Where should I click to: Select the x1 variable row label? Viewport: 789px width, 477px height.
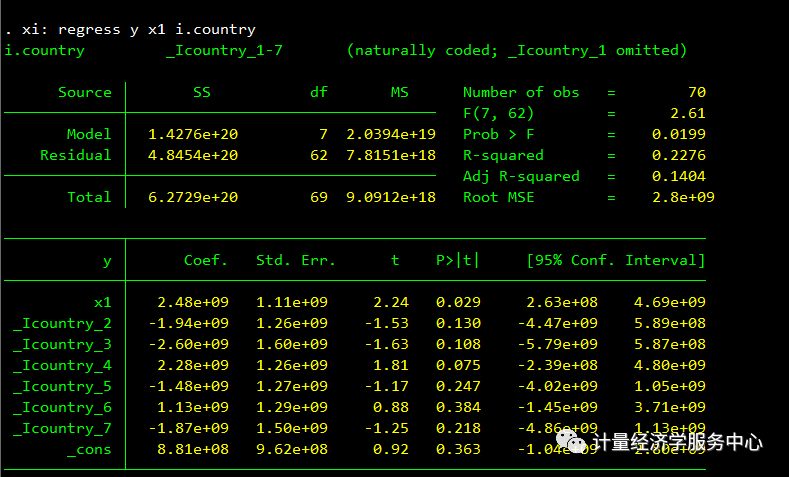point(103,302)
